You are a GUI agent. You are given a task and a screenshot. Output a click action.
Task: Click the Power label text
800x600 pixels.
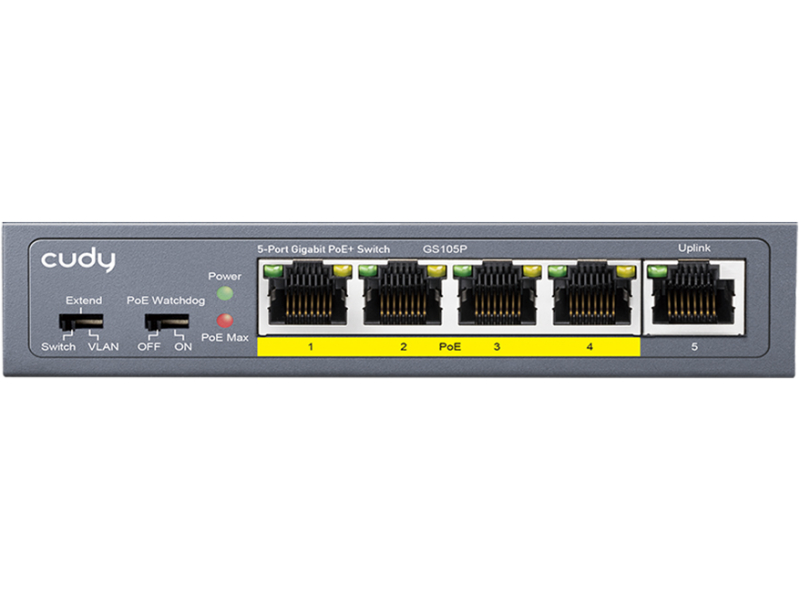[x=224, y=276]
